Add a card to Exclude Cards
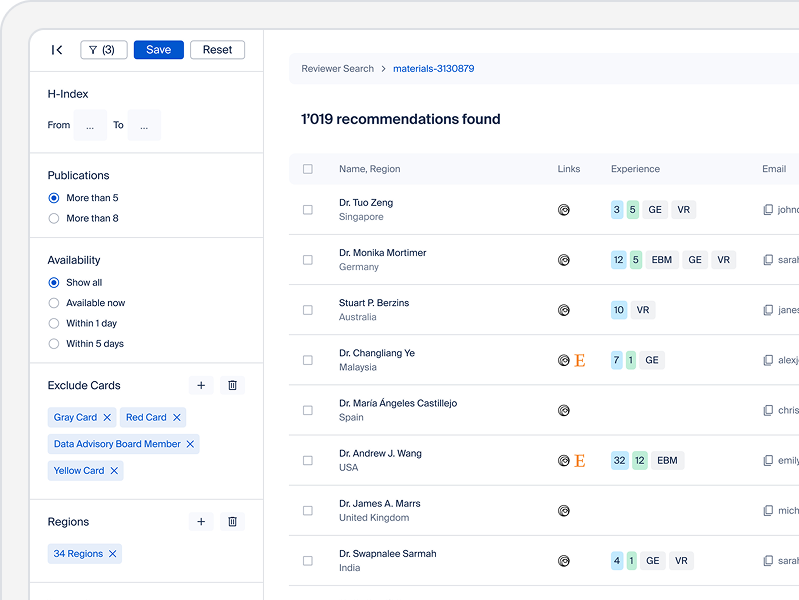 click(201, 385)
